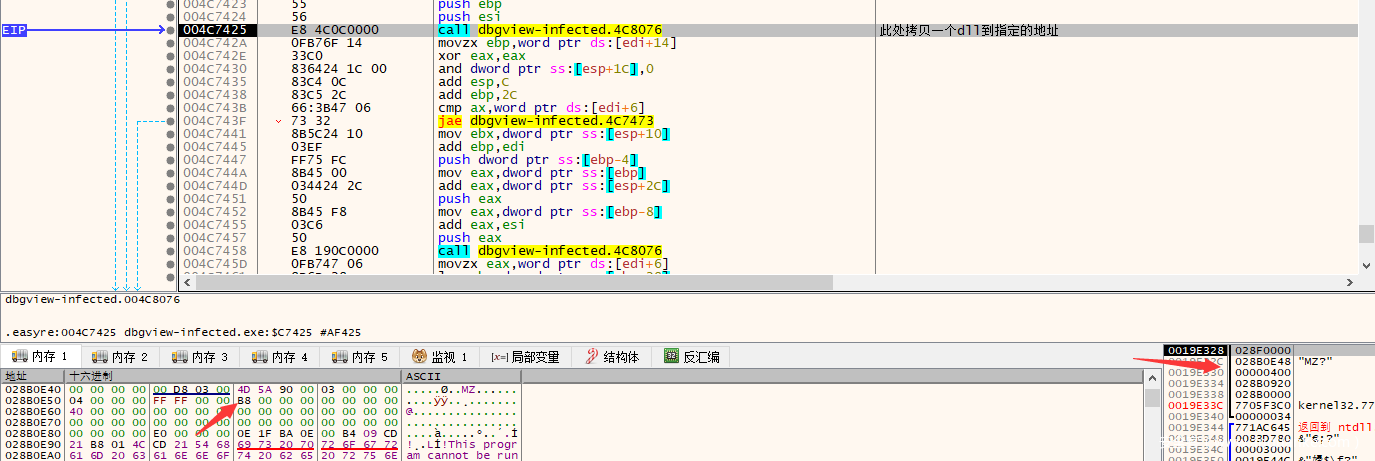Screen dimensions: 1375x461
Task: Open the 内存 2 dump tab
Action: click(x=121, y=357)
